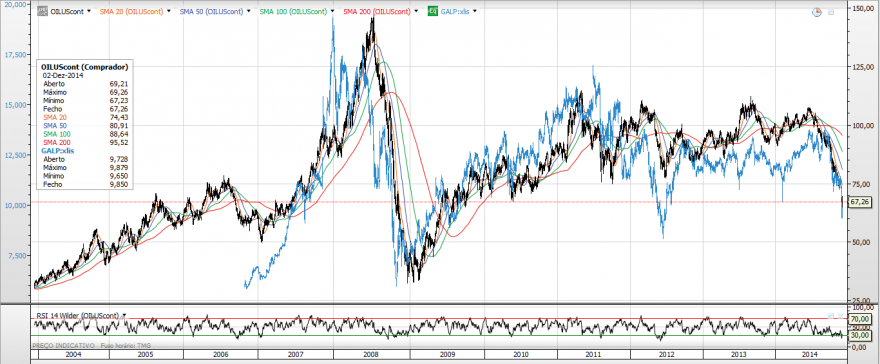880x364 pixels.
Task: Select the OILUScont series label
Action: (x=67, y=11)
